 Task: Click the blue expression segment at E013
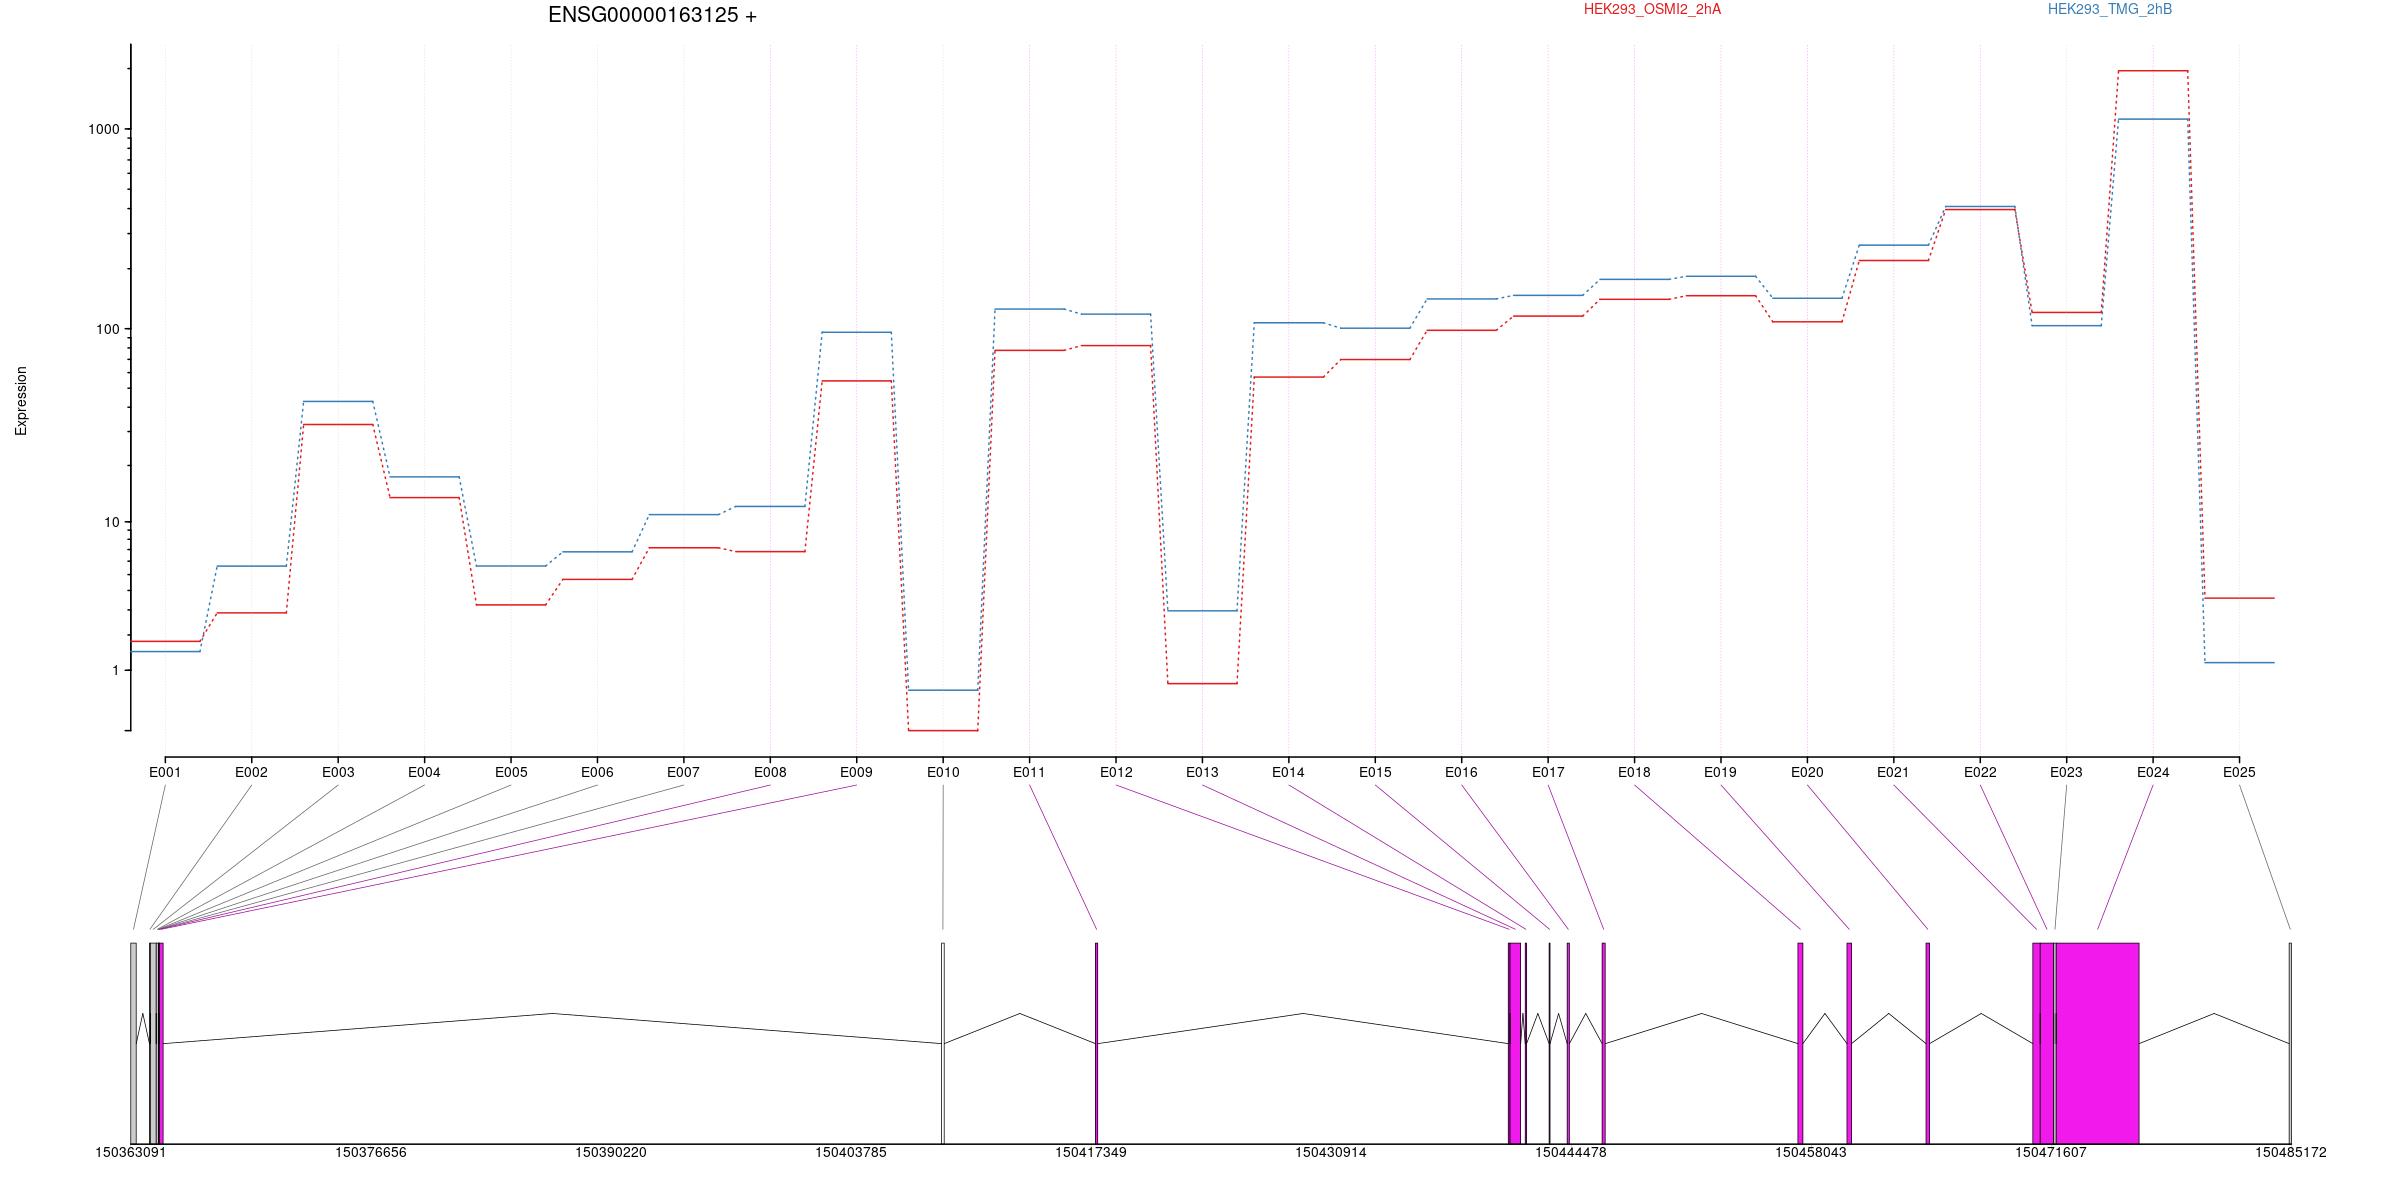1202,610
